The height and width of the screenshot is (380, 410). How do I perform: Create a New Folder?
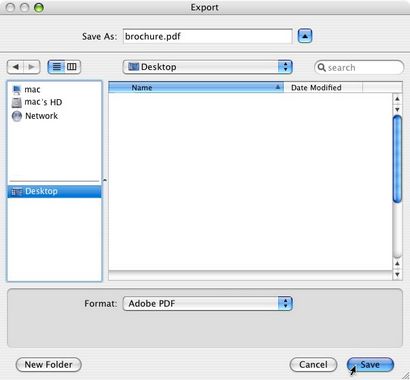point(48,365)
